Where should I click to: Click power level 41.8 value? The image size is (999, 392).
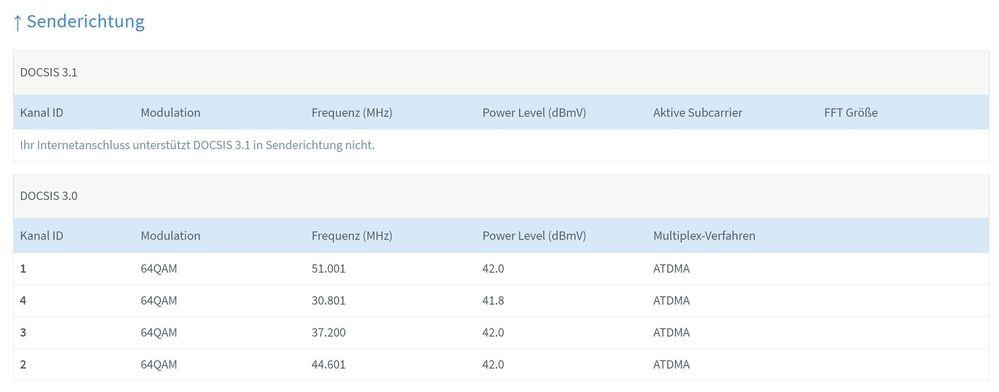tap(493, 301)
